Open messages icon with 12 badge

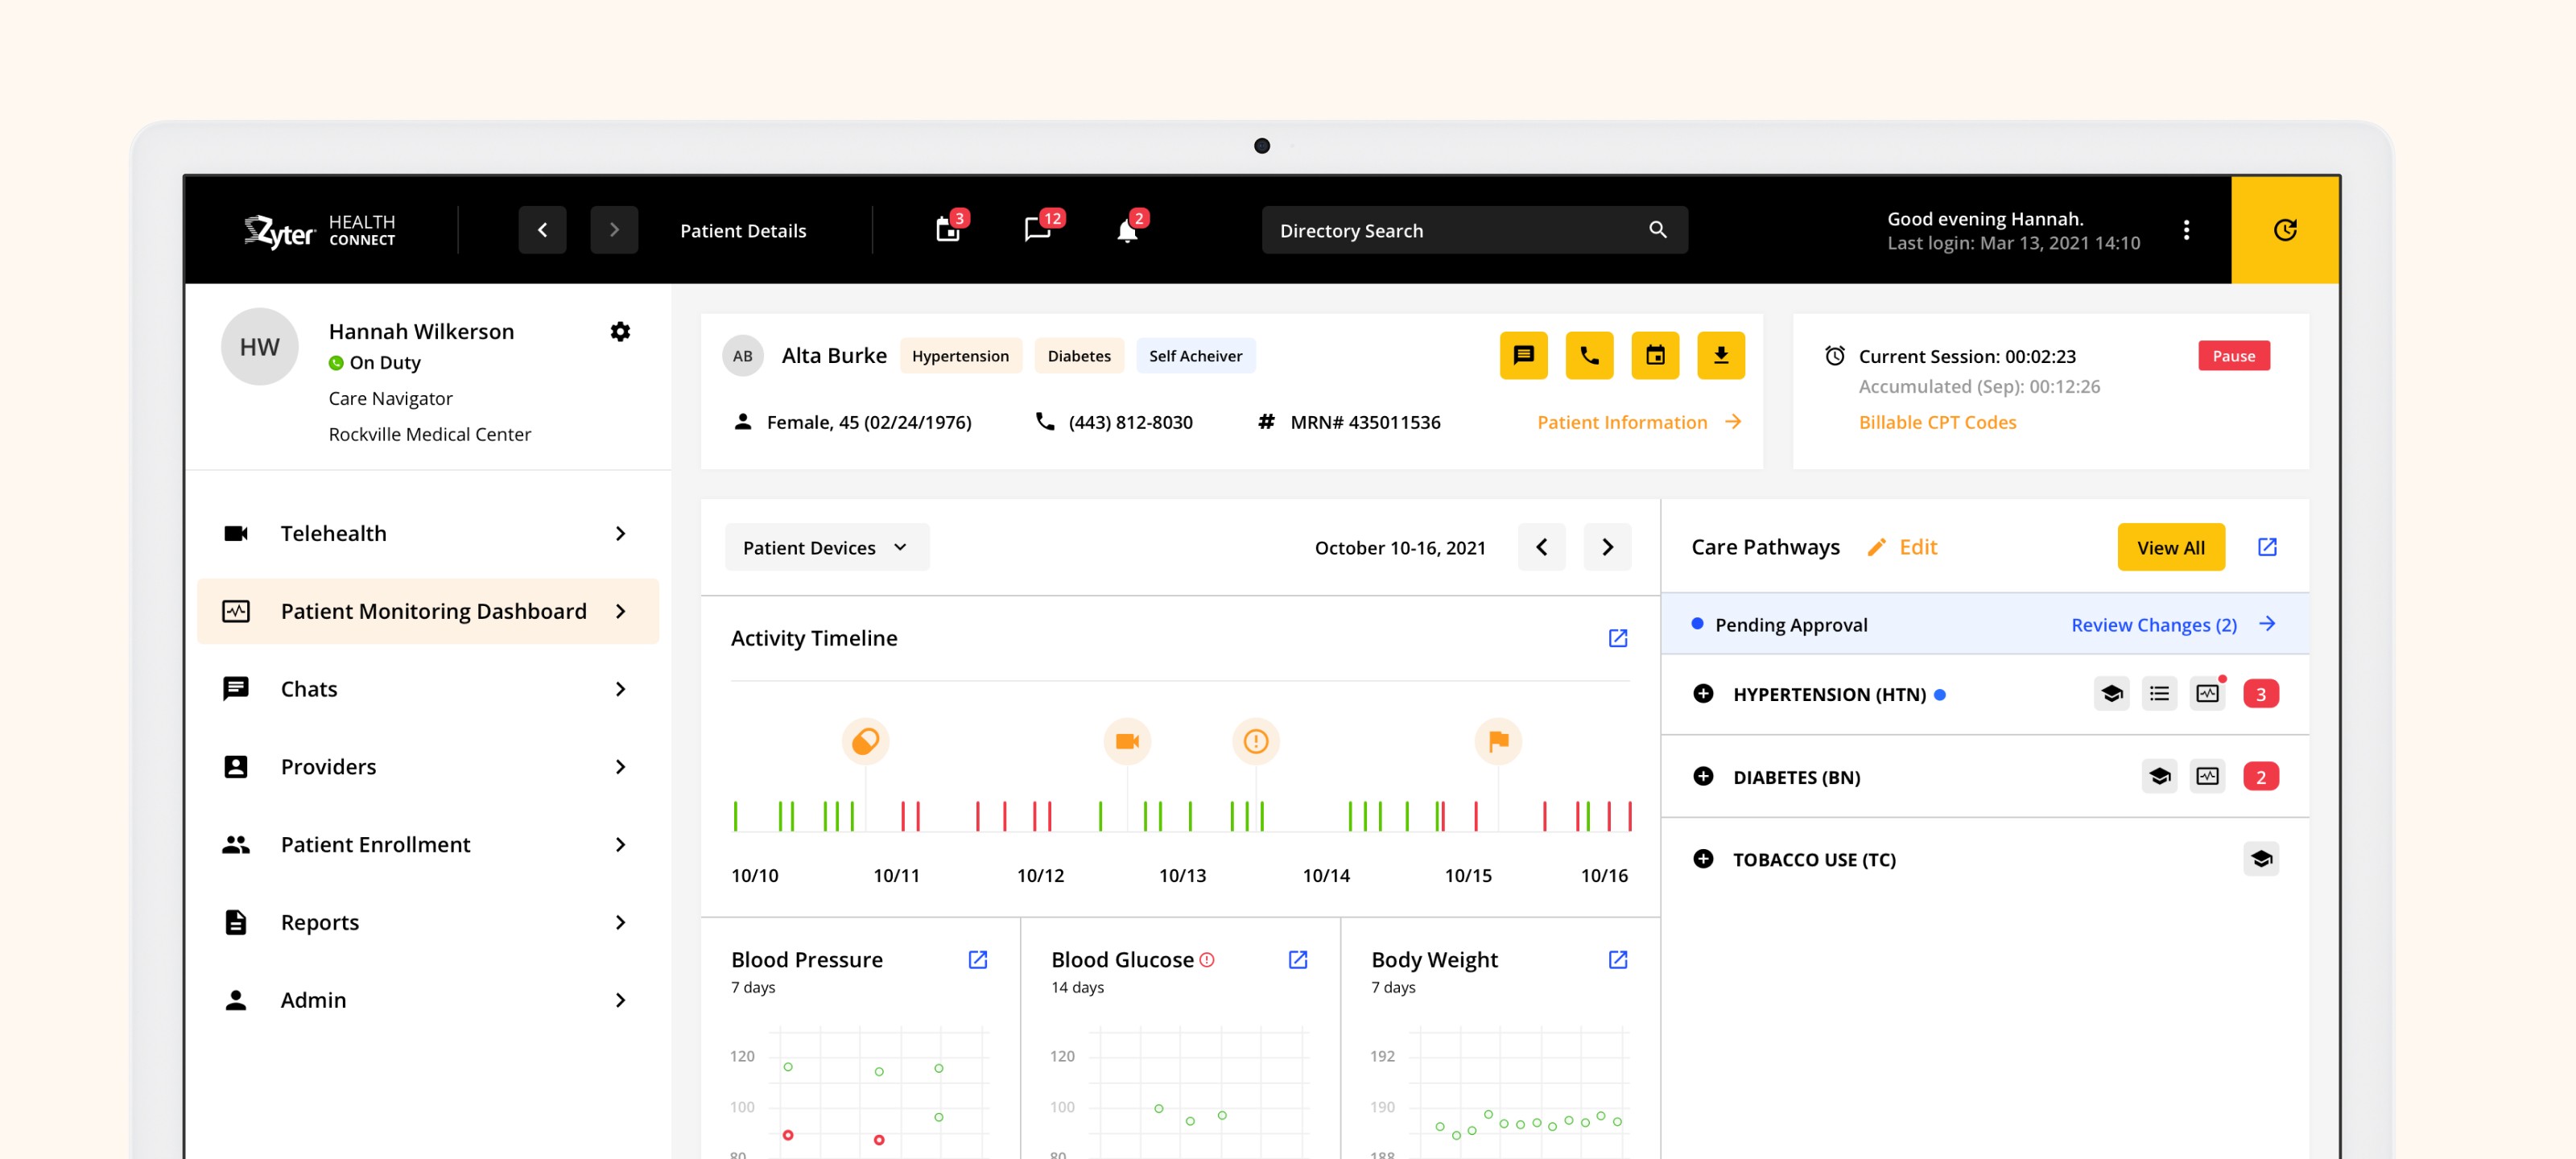click(1037, 230)
